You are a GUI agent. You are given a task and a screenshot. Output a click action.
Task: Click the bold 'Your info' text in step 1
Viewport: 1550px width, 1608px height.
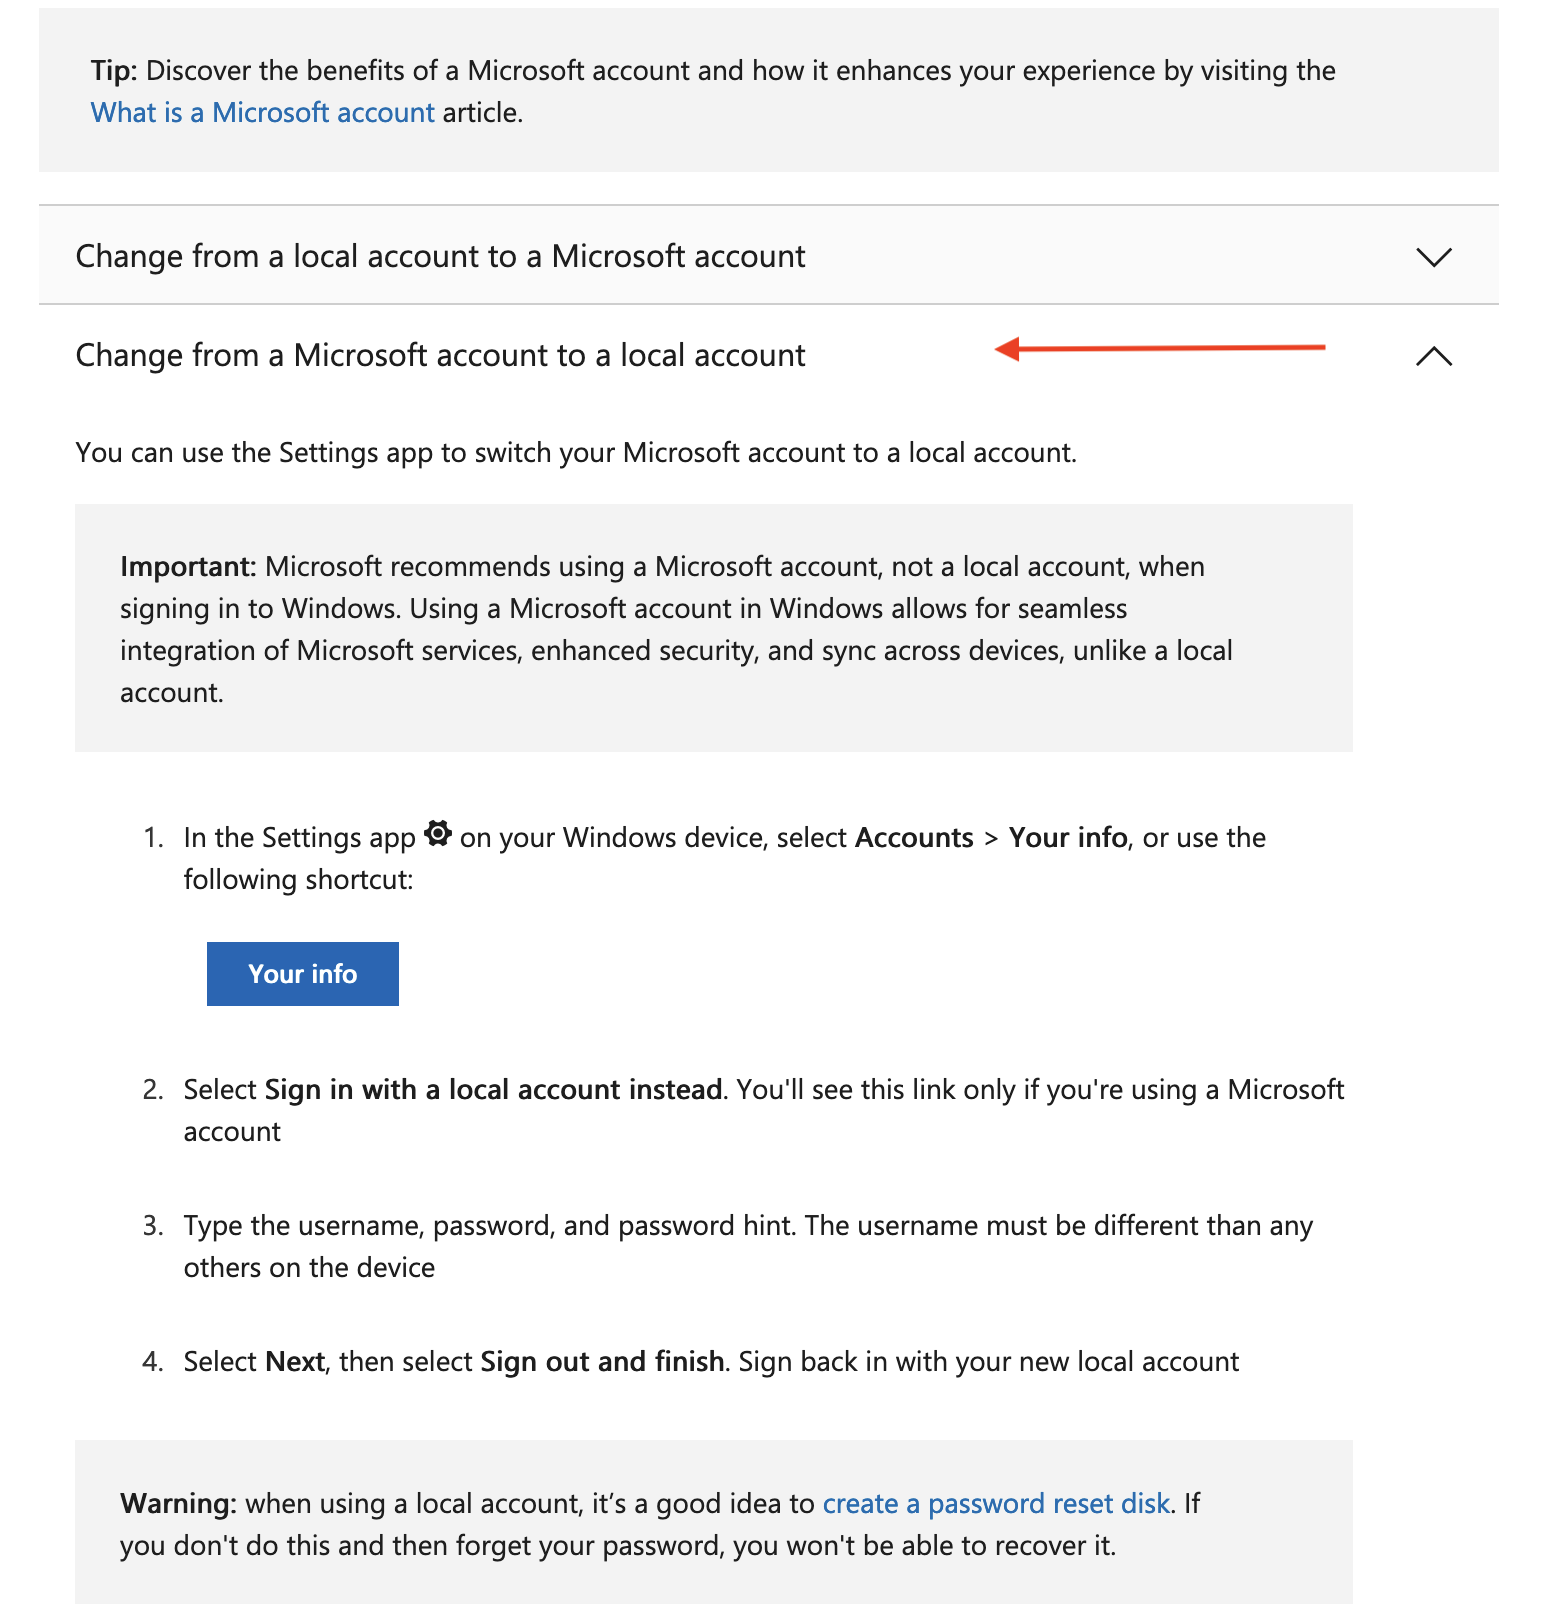click(1068, 838)
